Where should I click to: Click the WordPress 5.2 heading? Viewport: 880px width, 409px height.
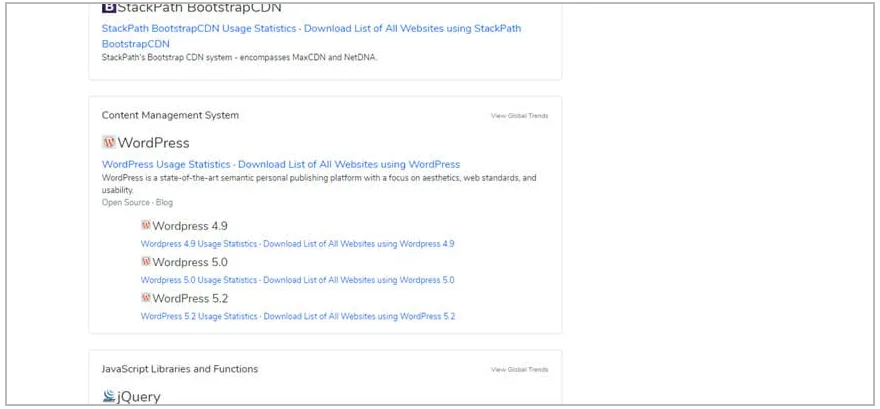[x=190, y=298]
